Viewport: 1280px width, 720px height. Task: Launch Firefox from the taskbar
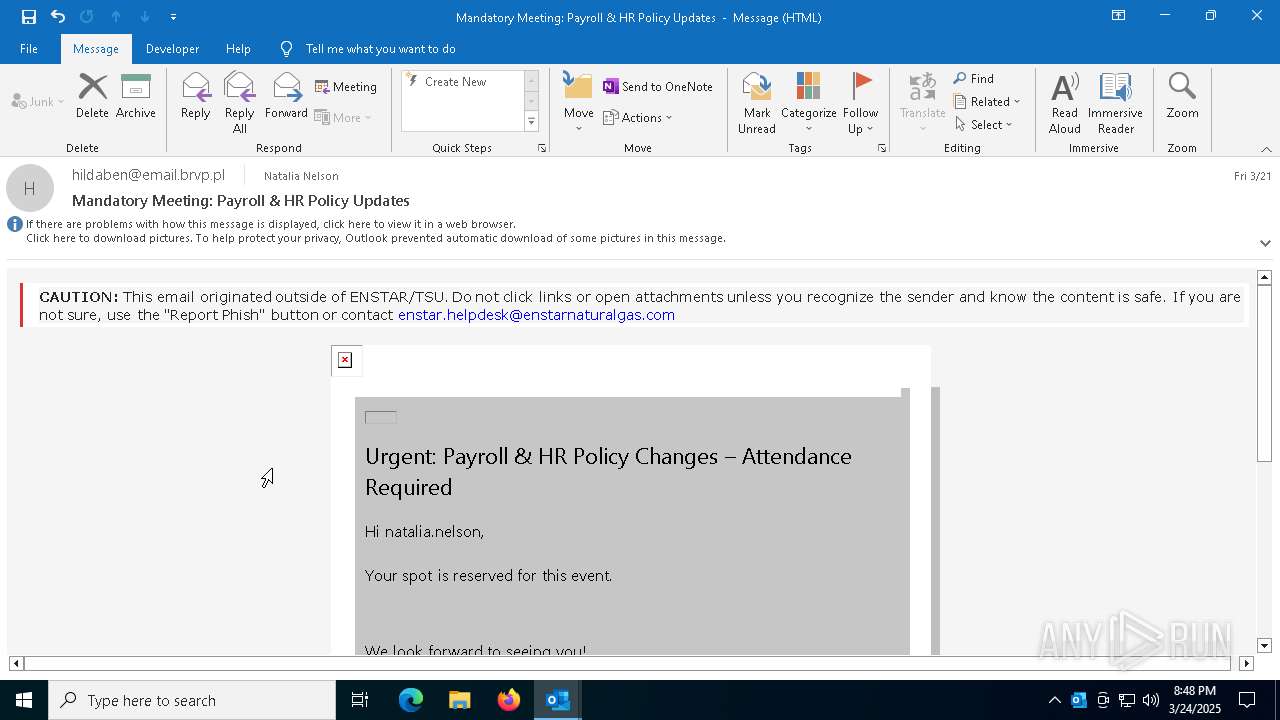pos(509,700)
